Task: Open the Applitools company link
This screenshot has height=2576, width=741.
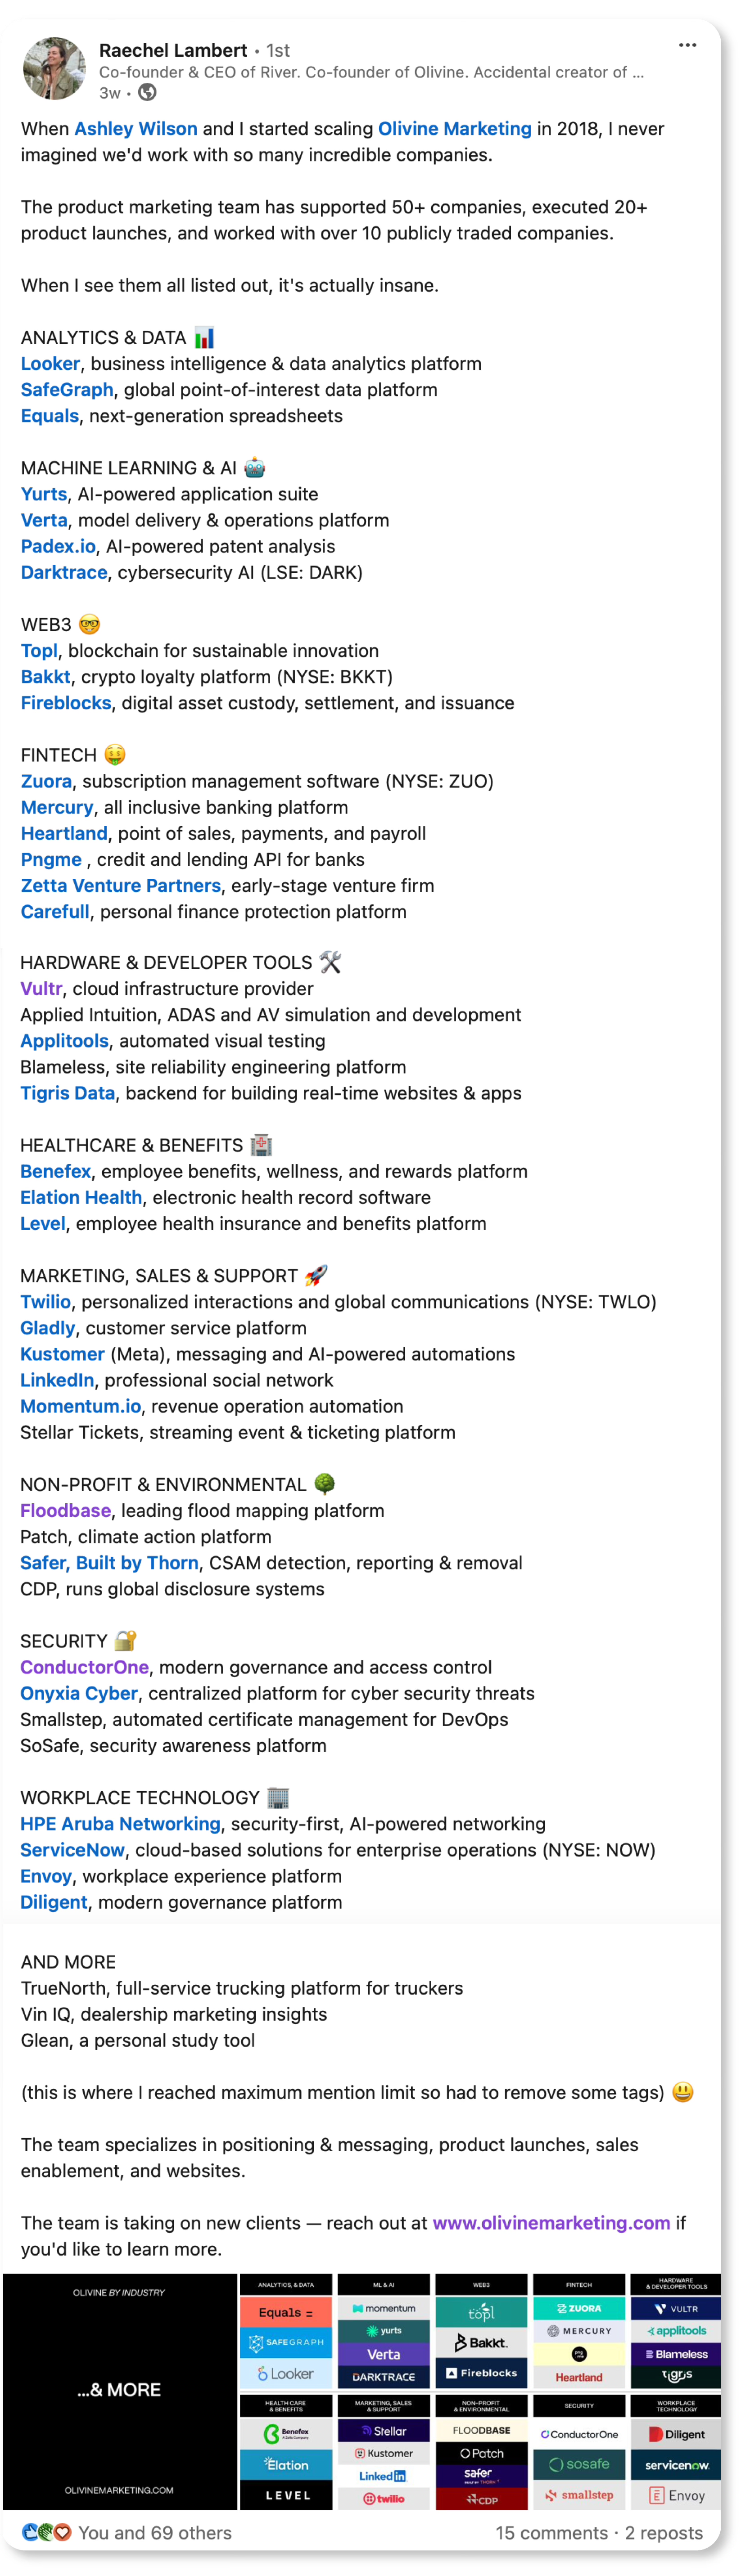Action: click(64, 1041)
